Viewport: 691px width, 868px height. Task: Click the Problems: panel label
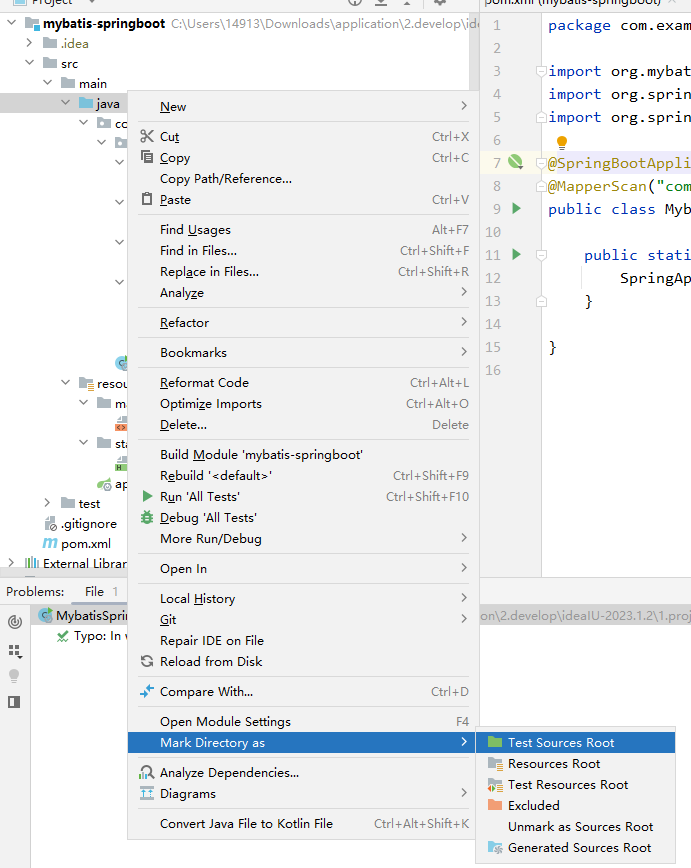pyautogui.click(x=35, y=591)
